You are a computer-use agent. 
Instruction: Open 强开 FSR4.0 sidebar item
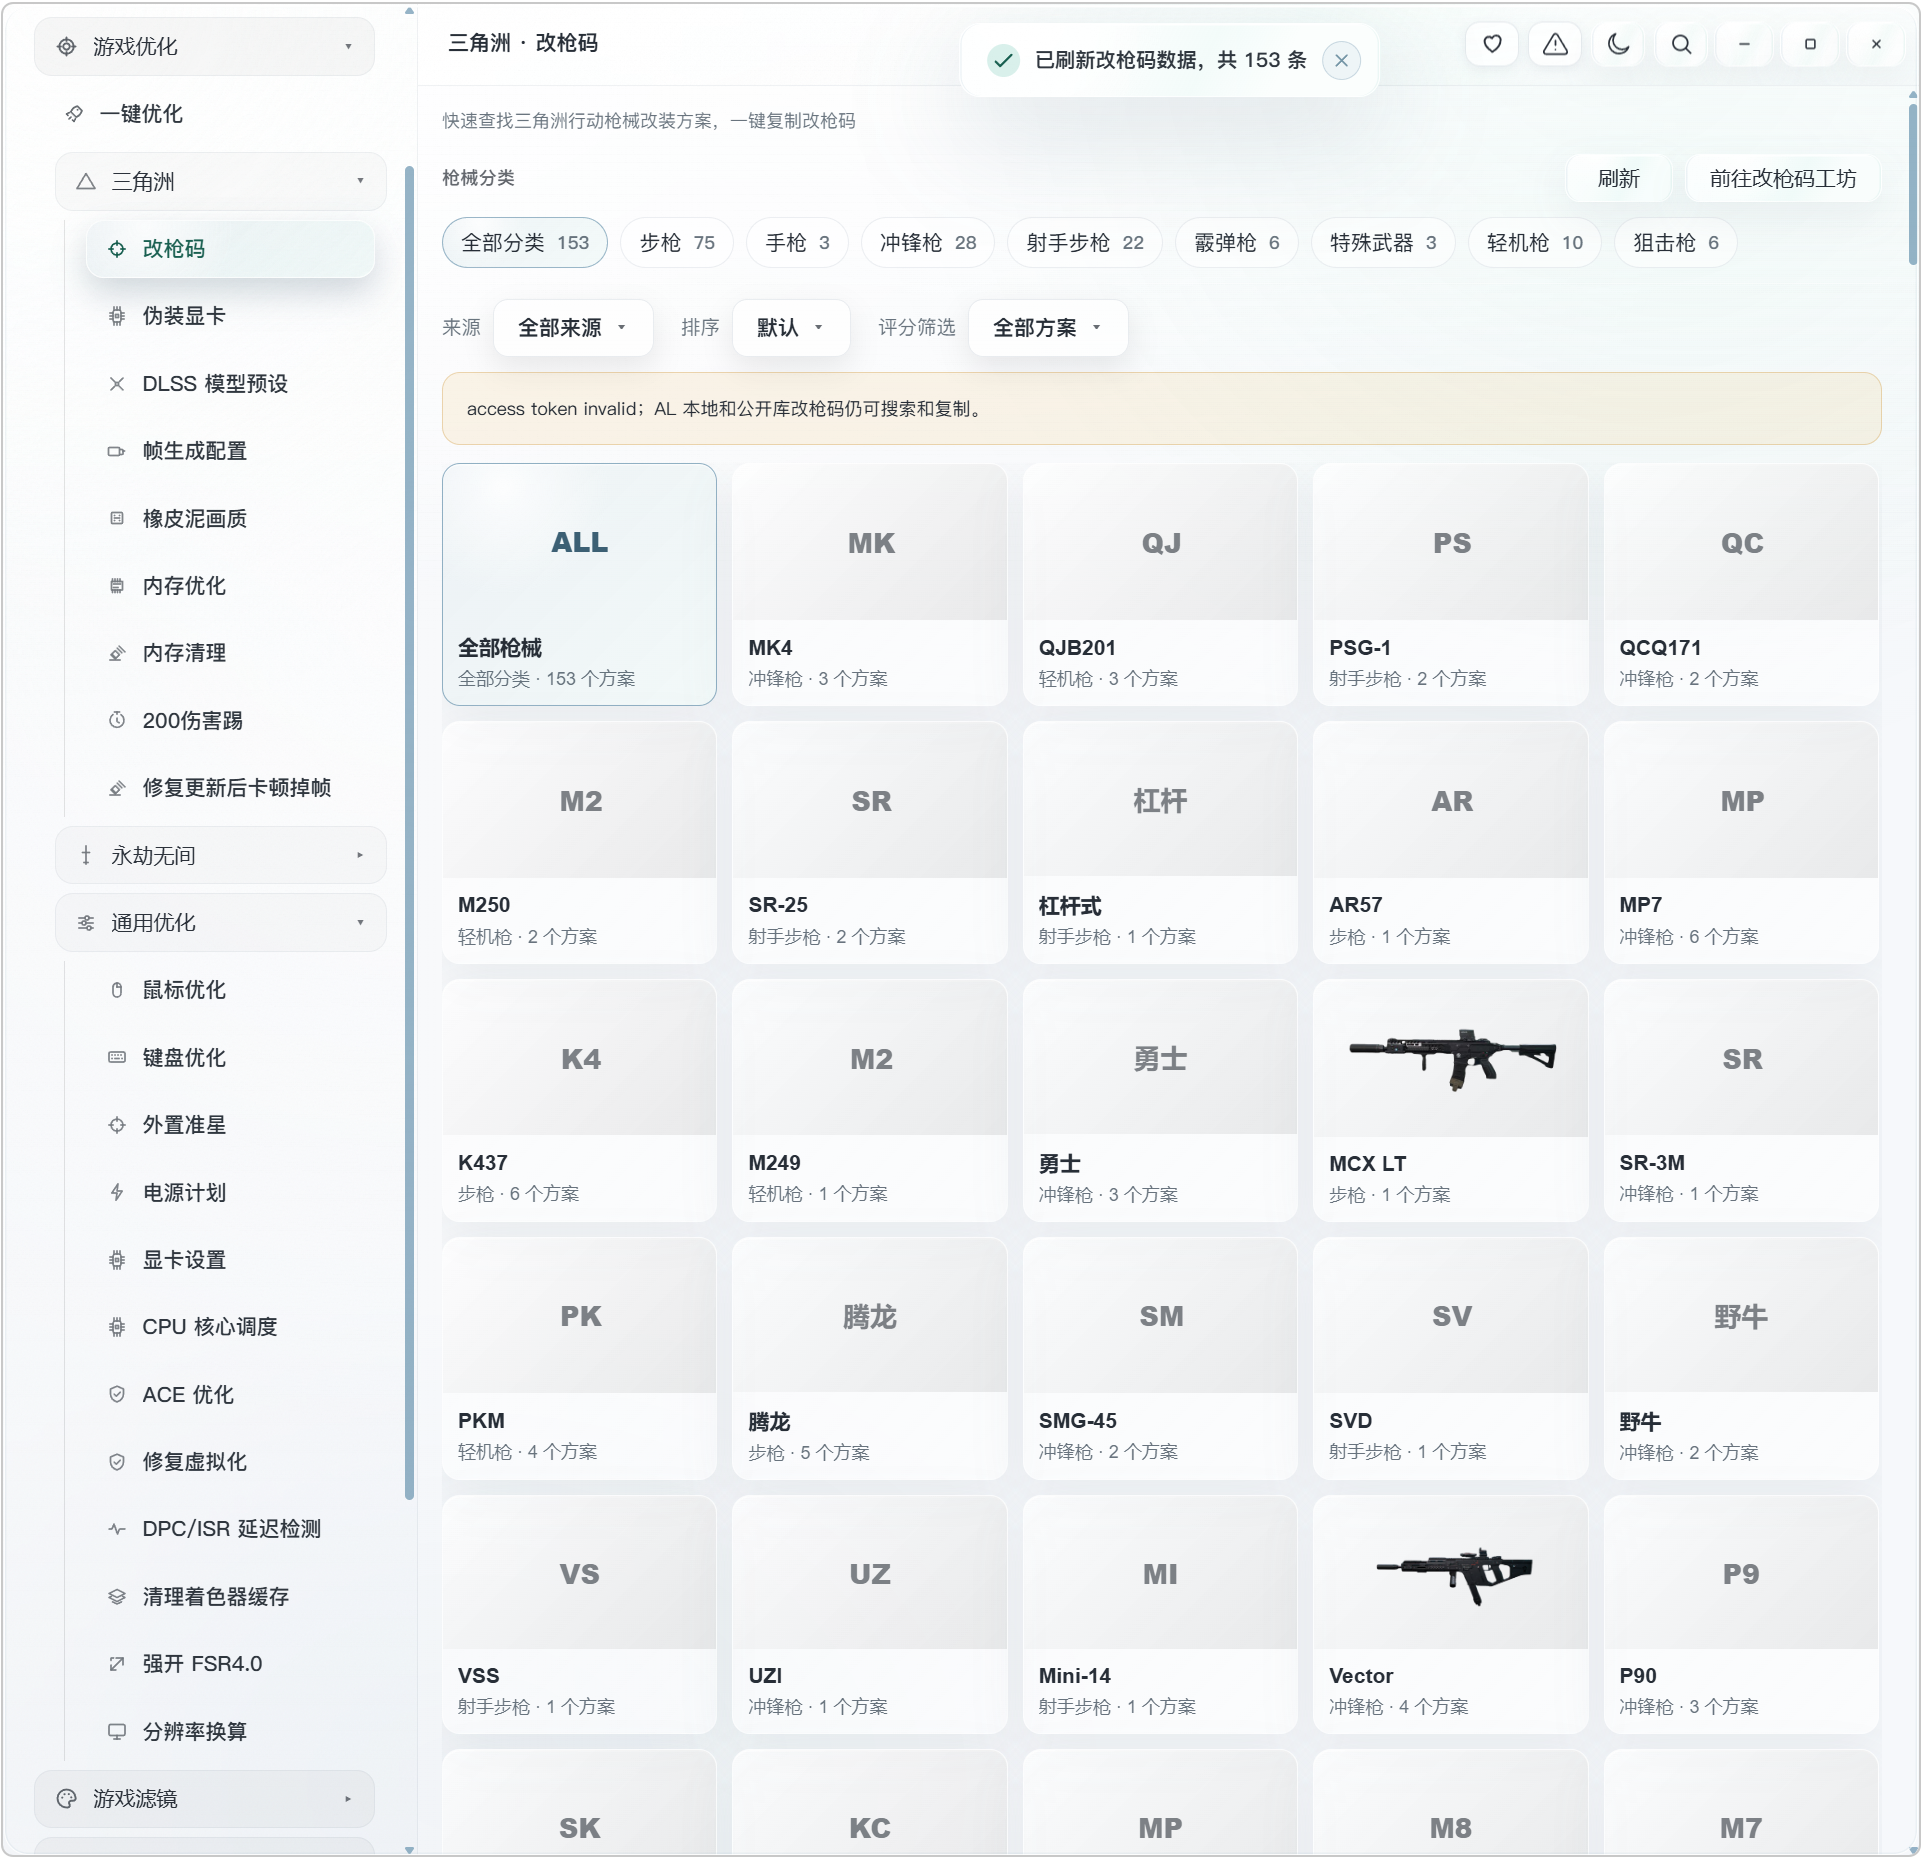tap(230, 1664)
